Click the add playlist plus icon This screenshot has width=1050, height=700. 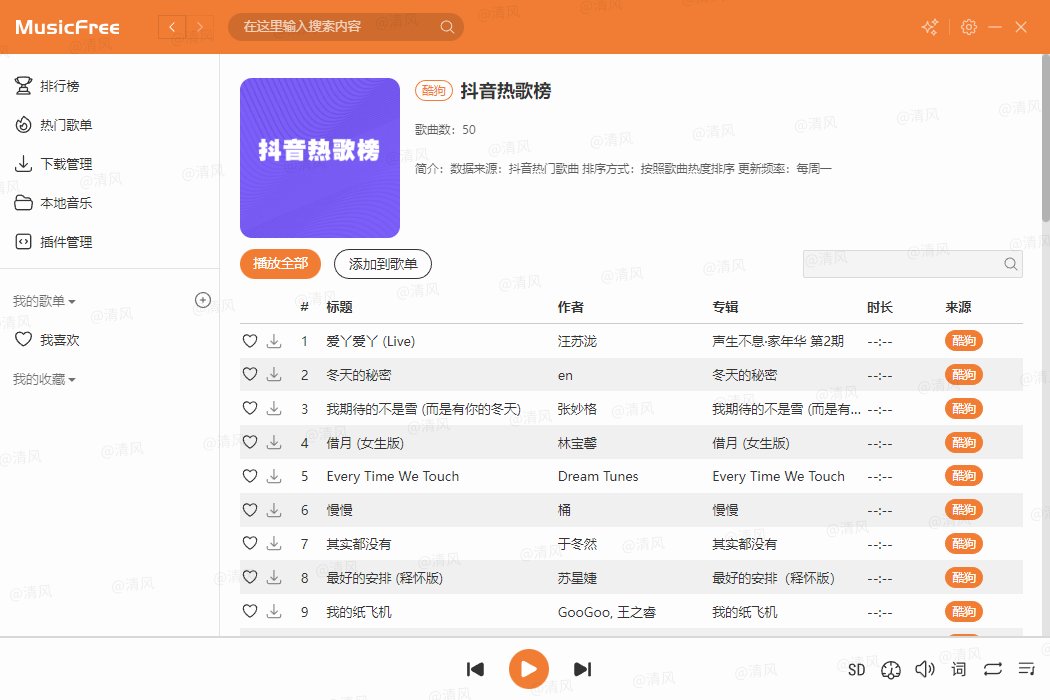tap(202, 300)
